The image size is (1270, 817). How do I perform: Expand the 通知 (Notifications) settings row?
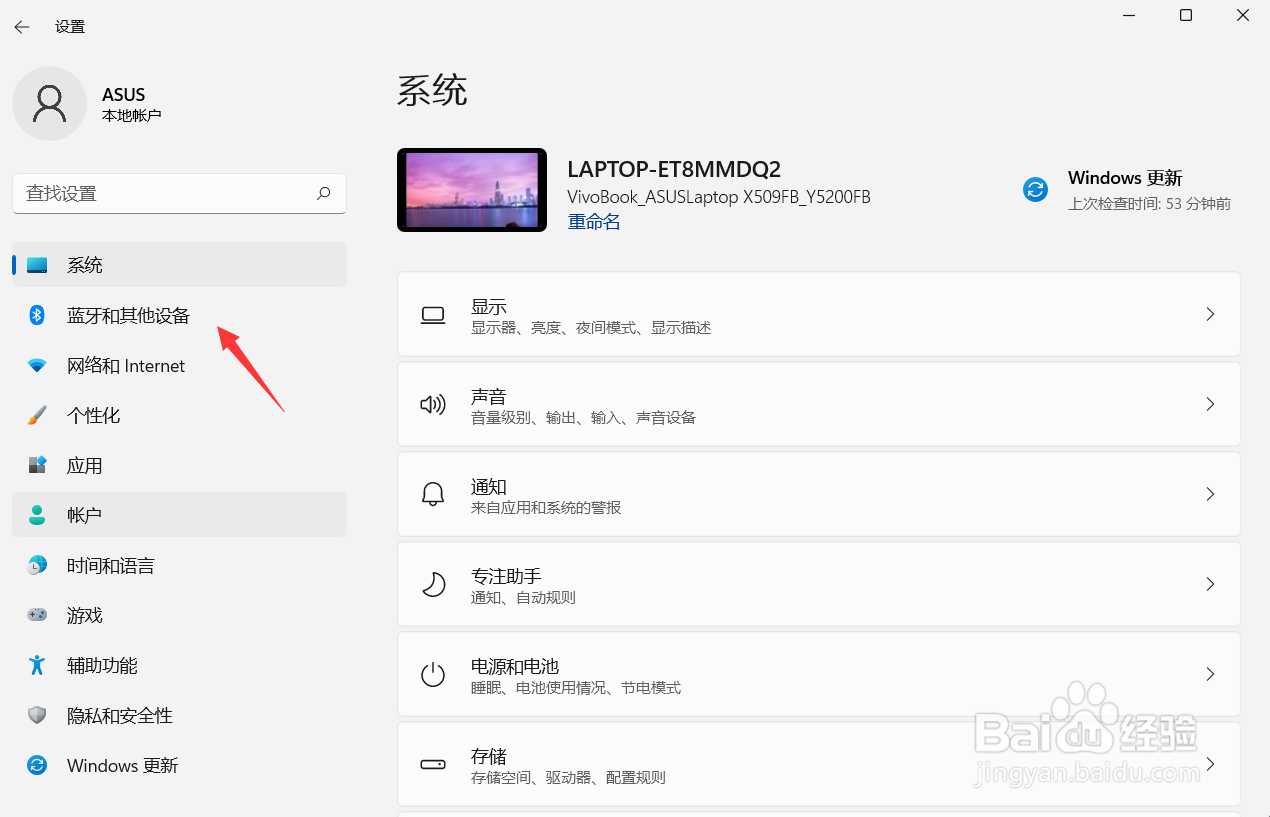[x=818, y=494]
